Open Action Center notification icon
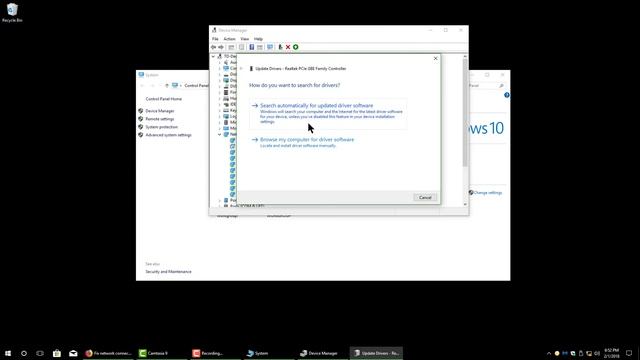 coord(629,353)
